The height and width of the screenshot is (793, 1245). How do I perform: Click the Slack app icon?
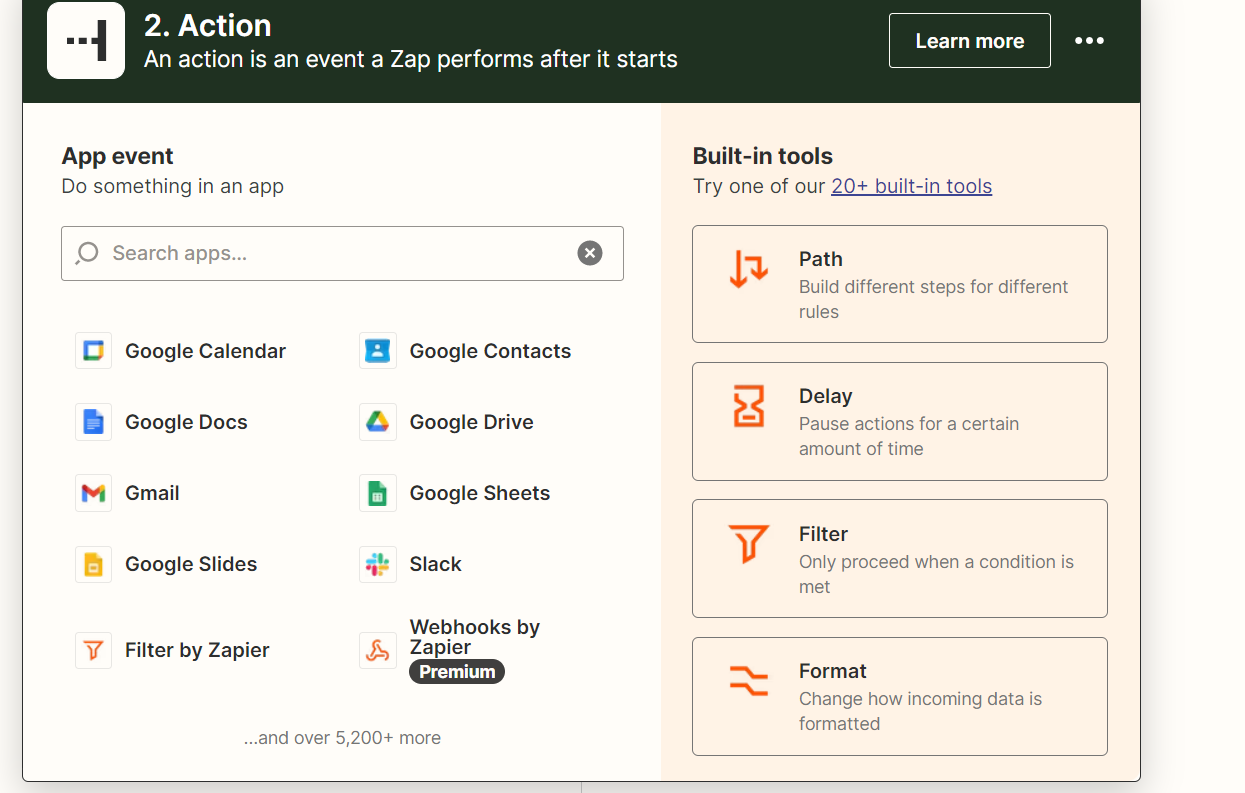(377, 563)
